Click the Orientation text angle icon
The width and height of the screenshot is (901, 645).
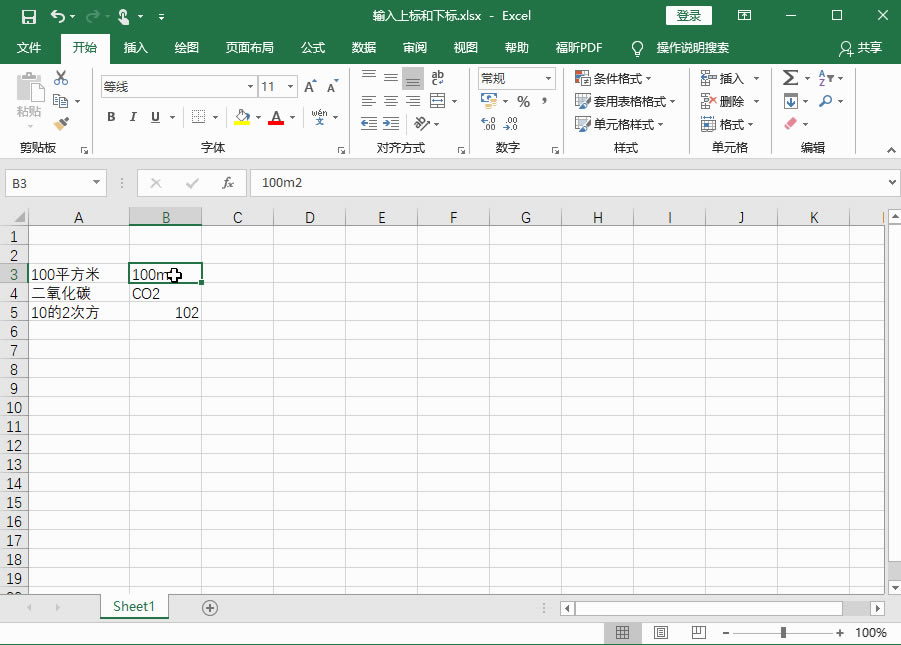click(x=422, y=123)
